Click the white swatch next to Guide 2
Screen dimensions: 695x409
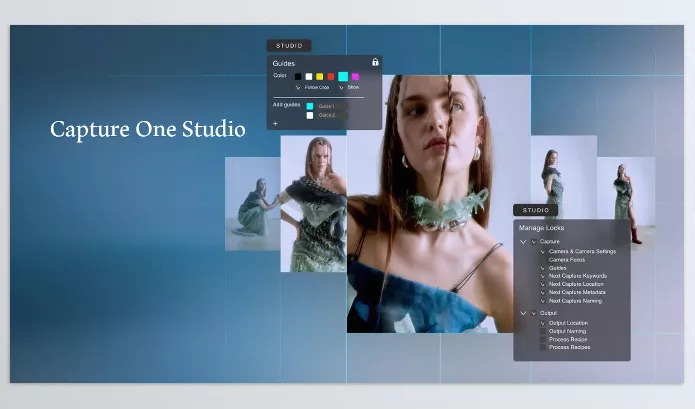(x=310, y=115)
